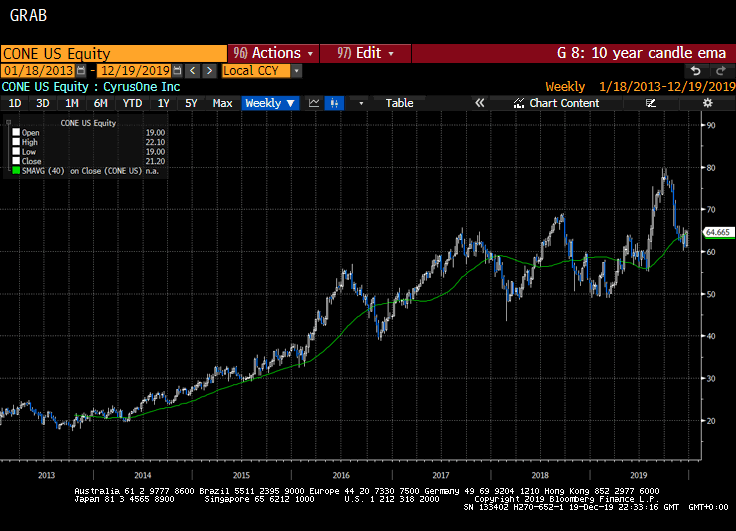
Task: Switch to the YTD time range
Action: coord(132,103)
